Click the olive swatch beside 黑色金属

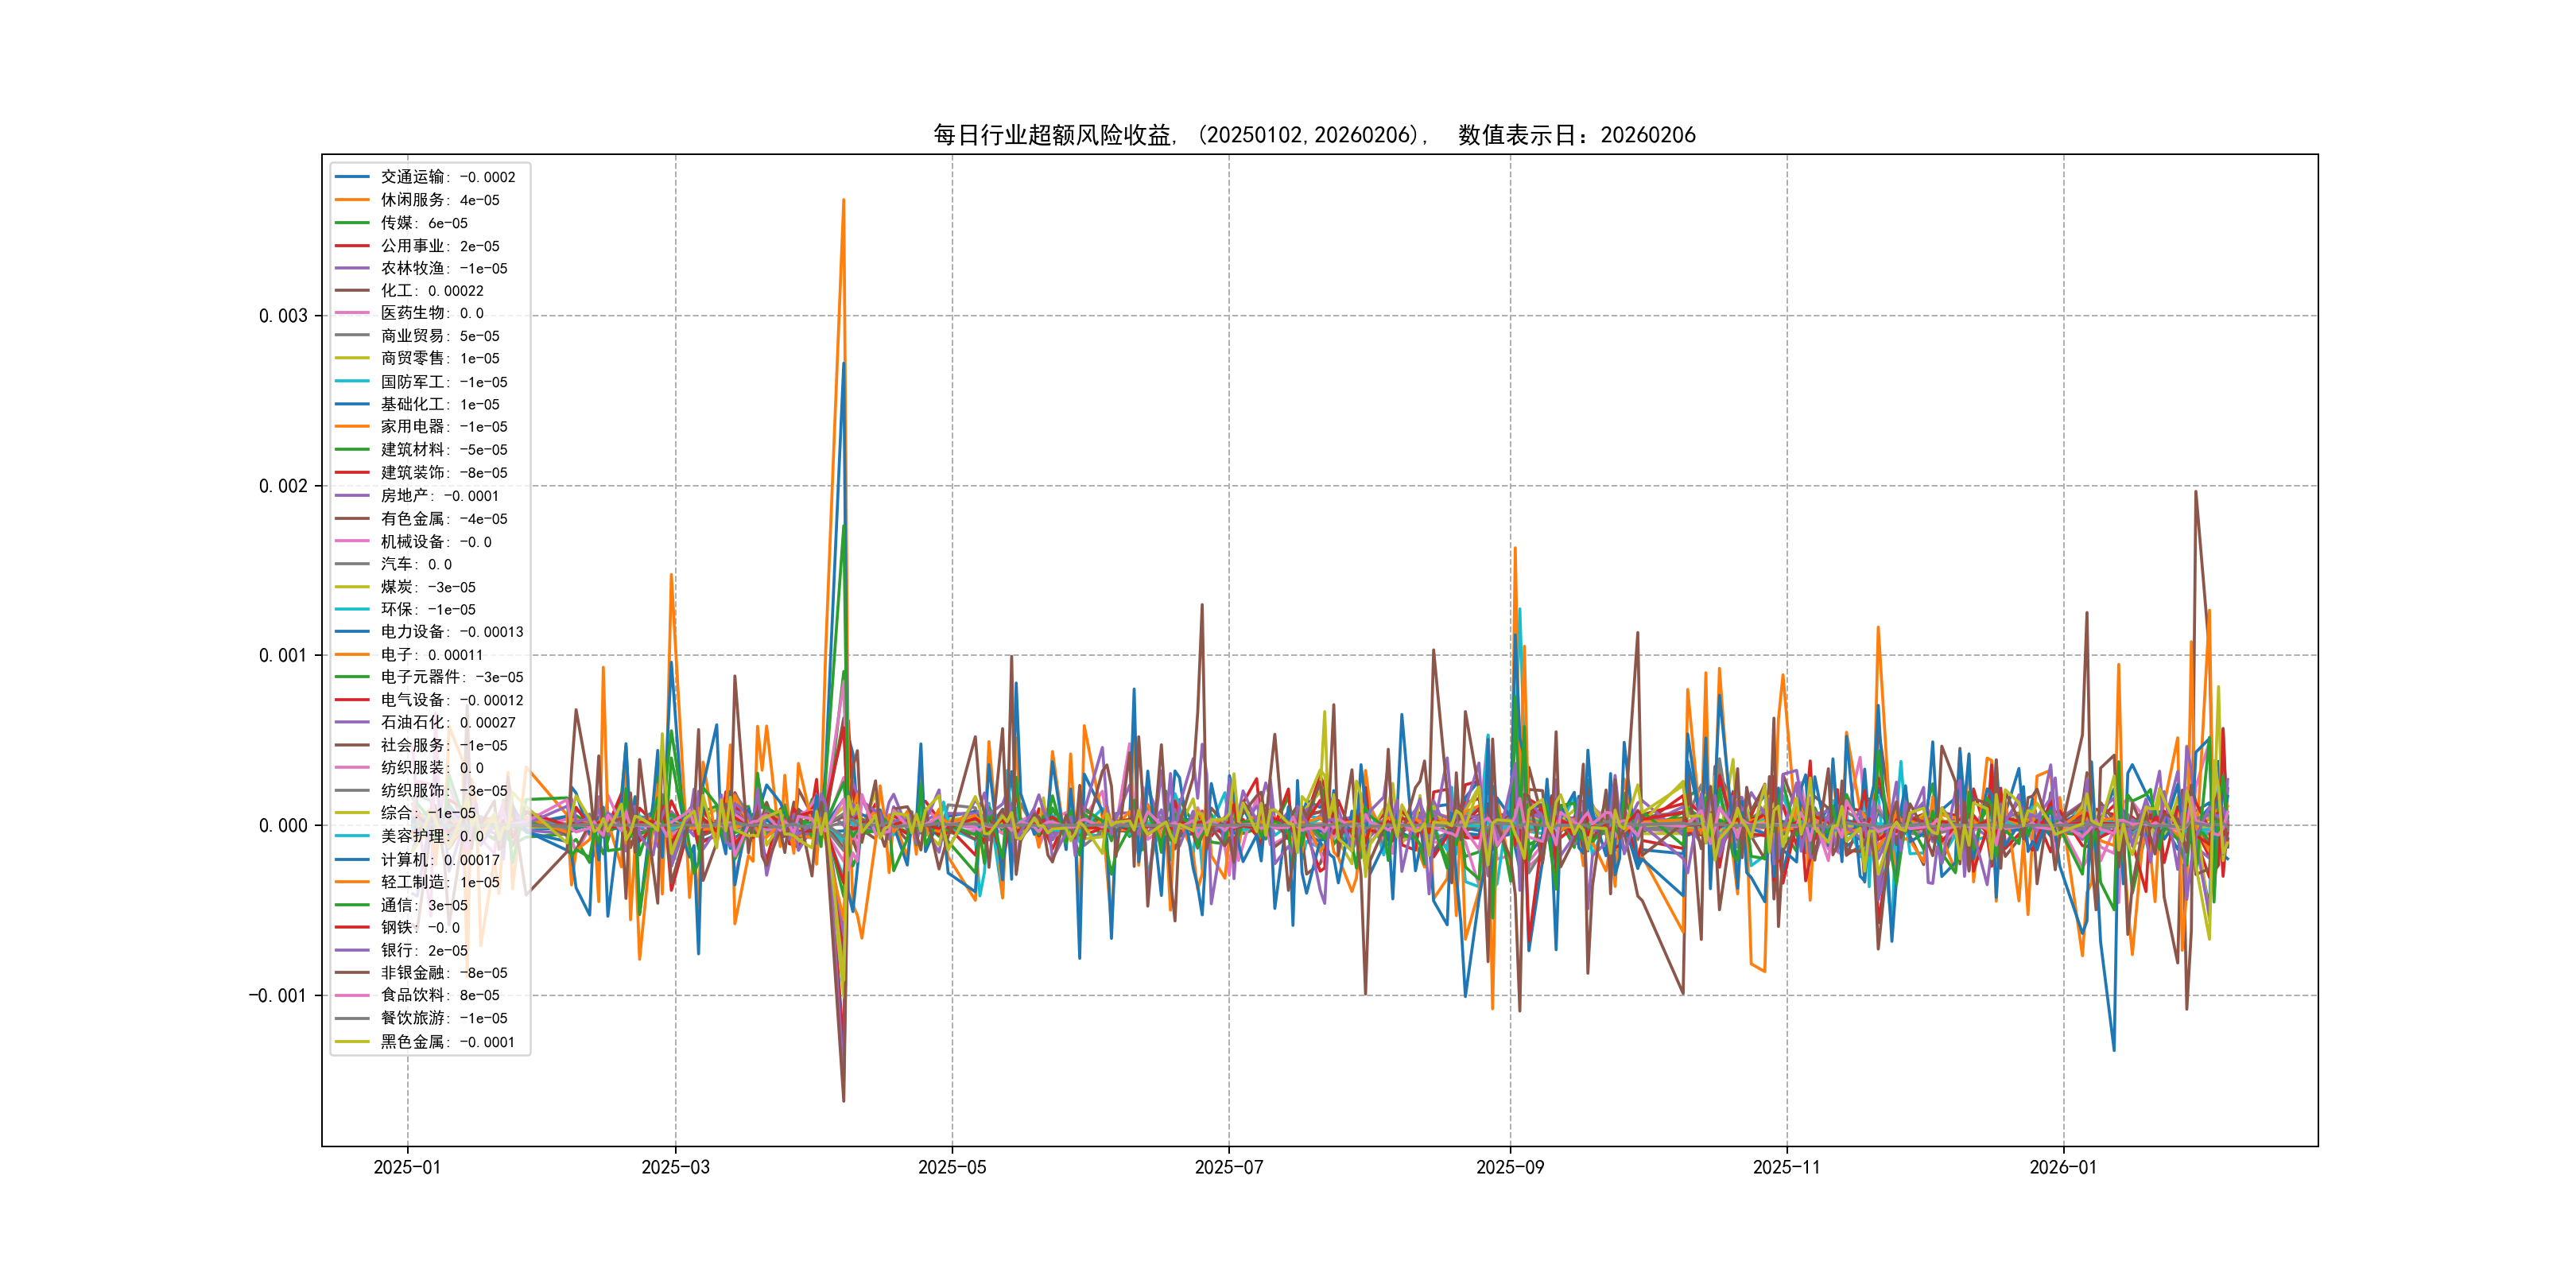point(352,1042)
